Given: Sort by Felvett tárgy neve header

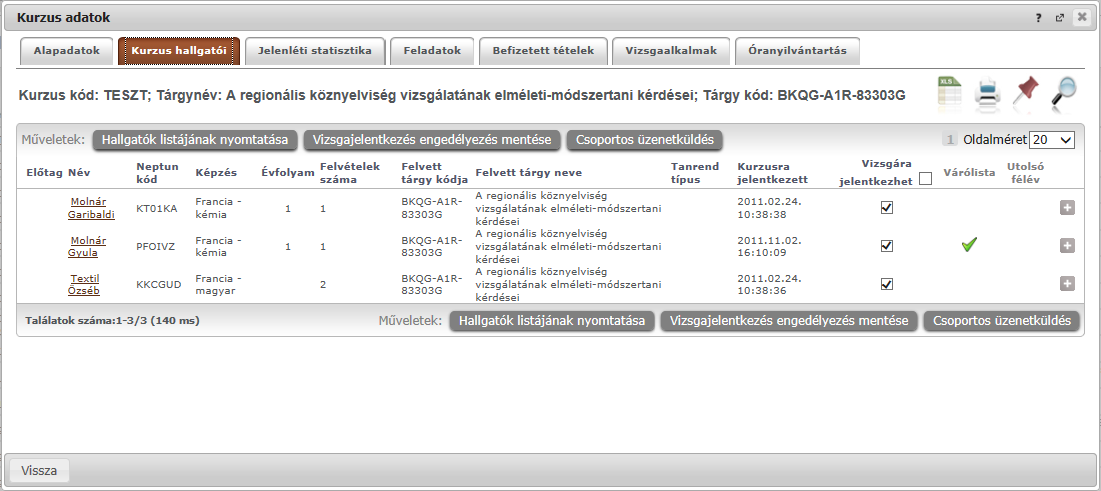Looking at the screenshot, I should [529, 173].
